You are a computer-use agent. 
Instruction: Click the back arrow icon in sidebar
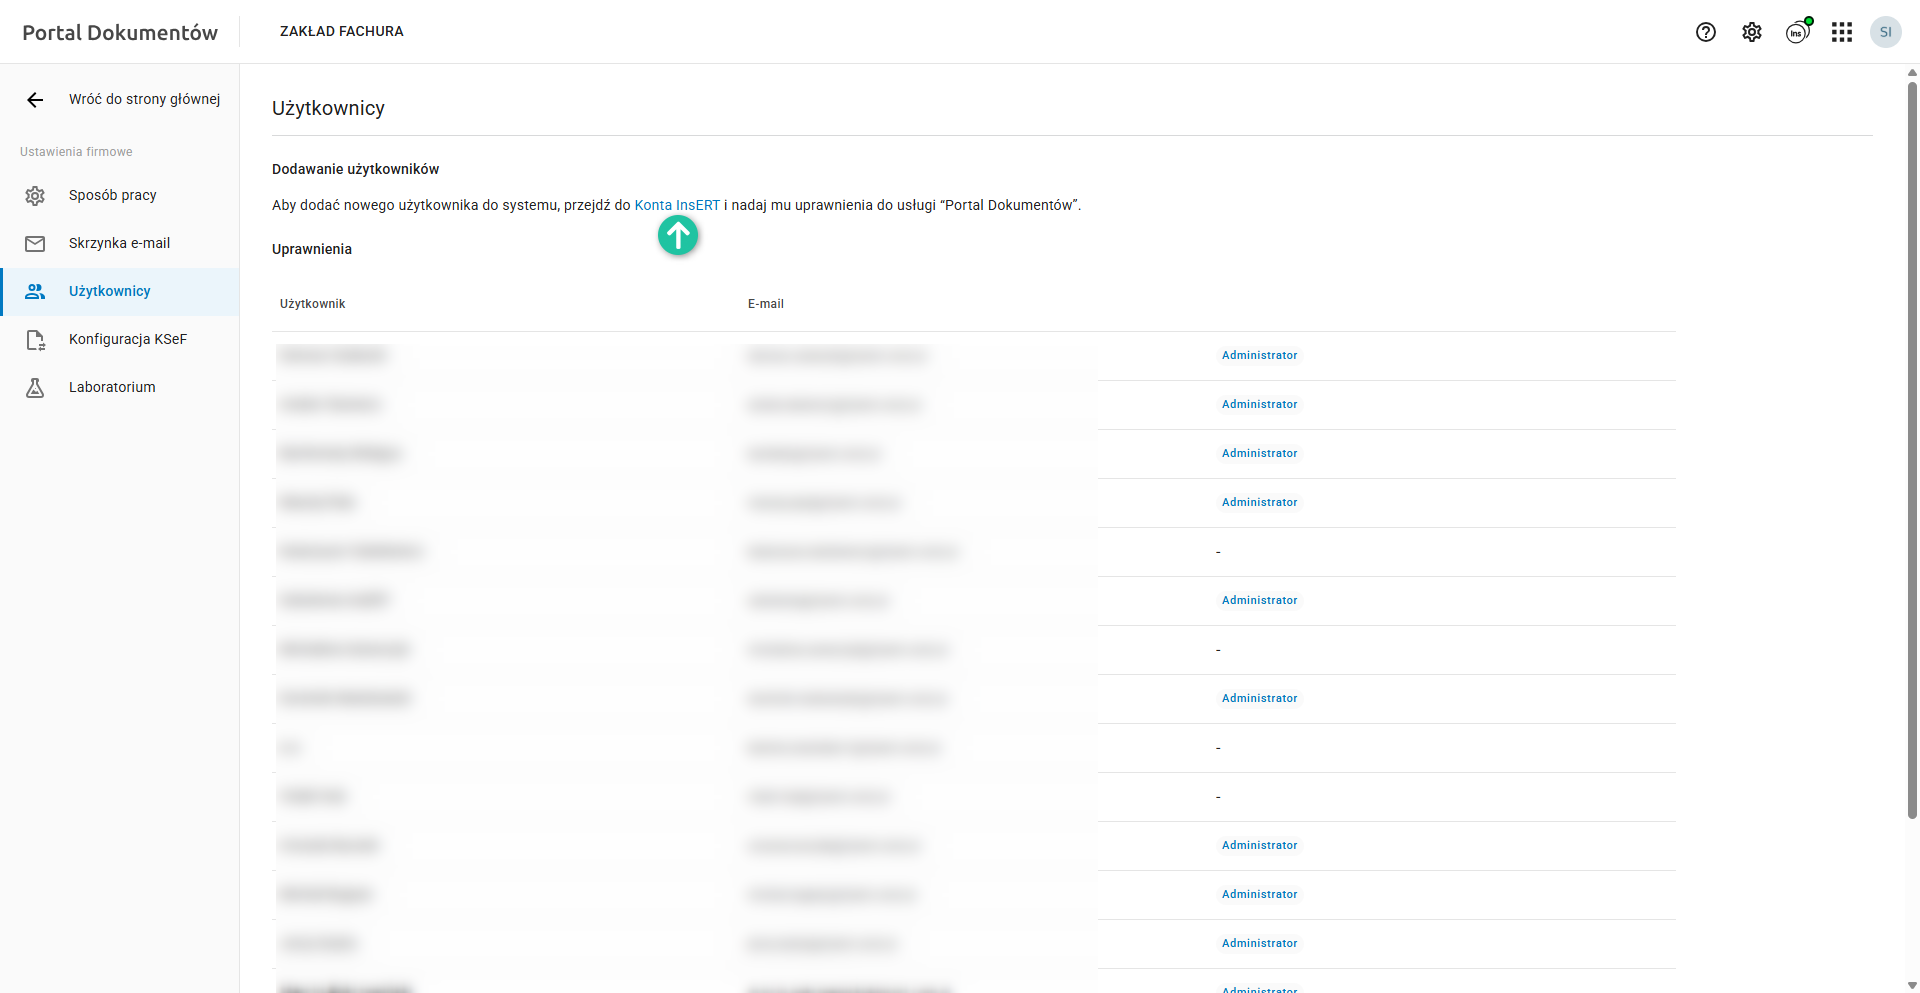(35, 100)
